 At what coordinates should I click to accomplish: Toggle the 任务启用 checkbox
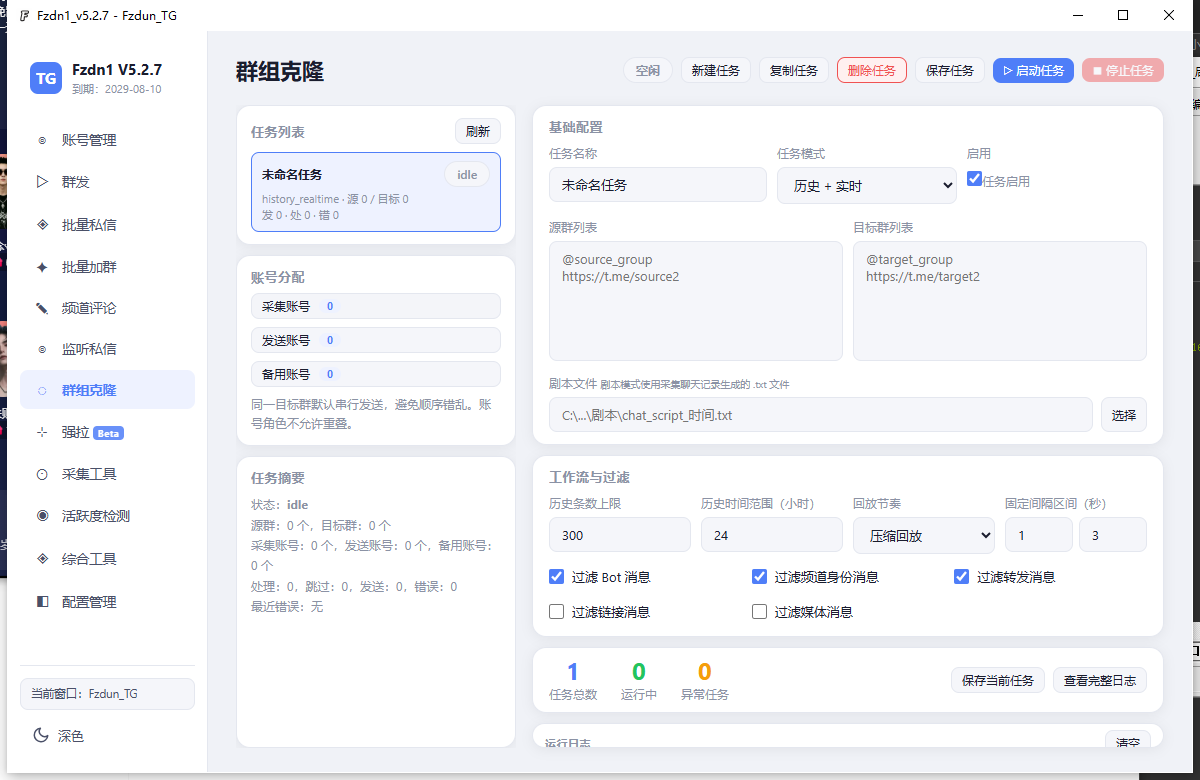[974, 179]
